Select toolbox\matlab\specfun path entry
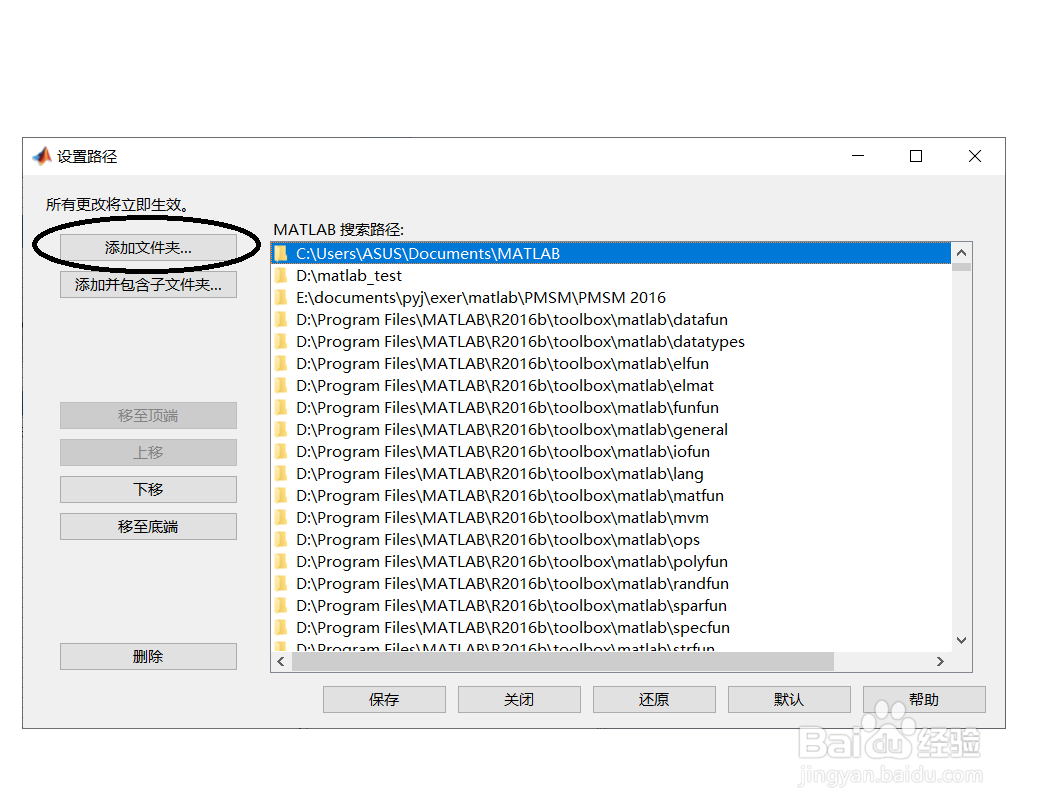The width and height of the screenshot is (1041, 811). 611,627
